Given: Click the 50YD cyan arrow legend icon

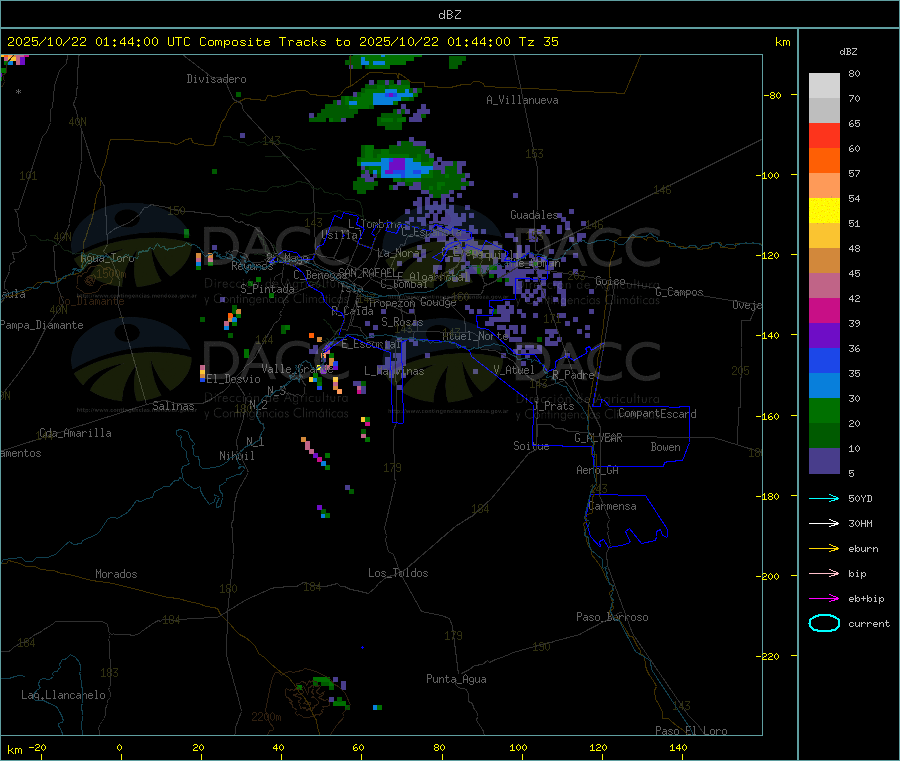Looking at the screenshot, I should (824, 498).
